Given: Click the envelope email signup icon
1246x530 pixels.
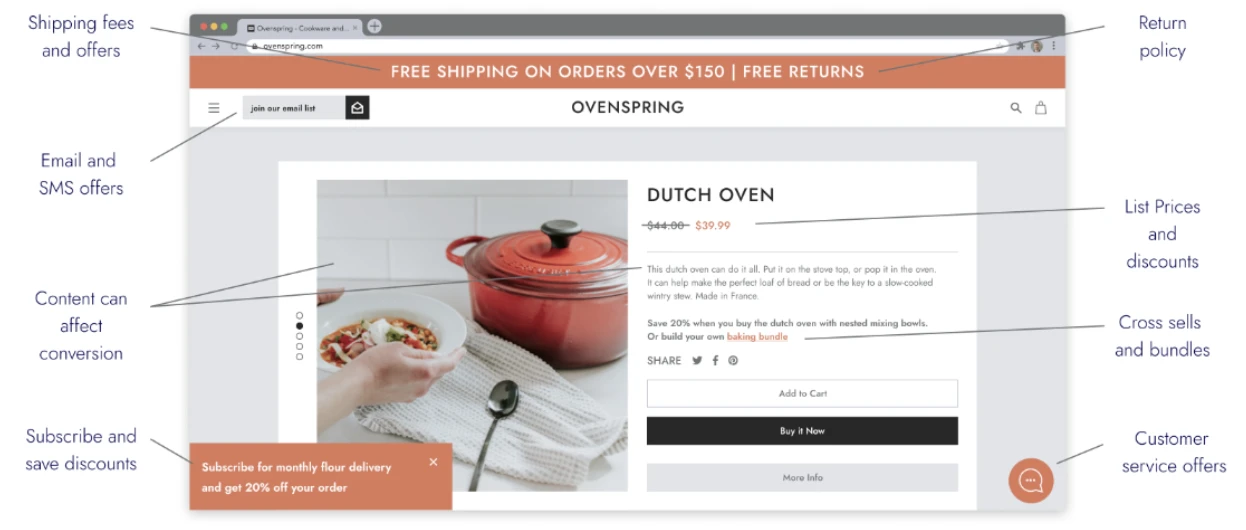Looking at the screenshot, I should click(x=358, y=108).
